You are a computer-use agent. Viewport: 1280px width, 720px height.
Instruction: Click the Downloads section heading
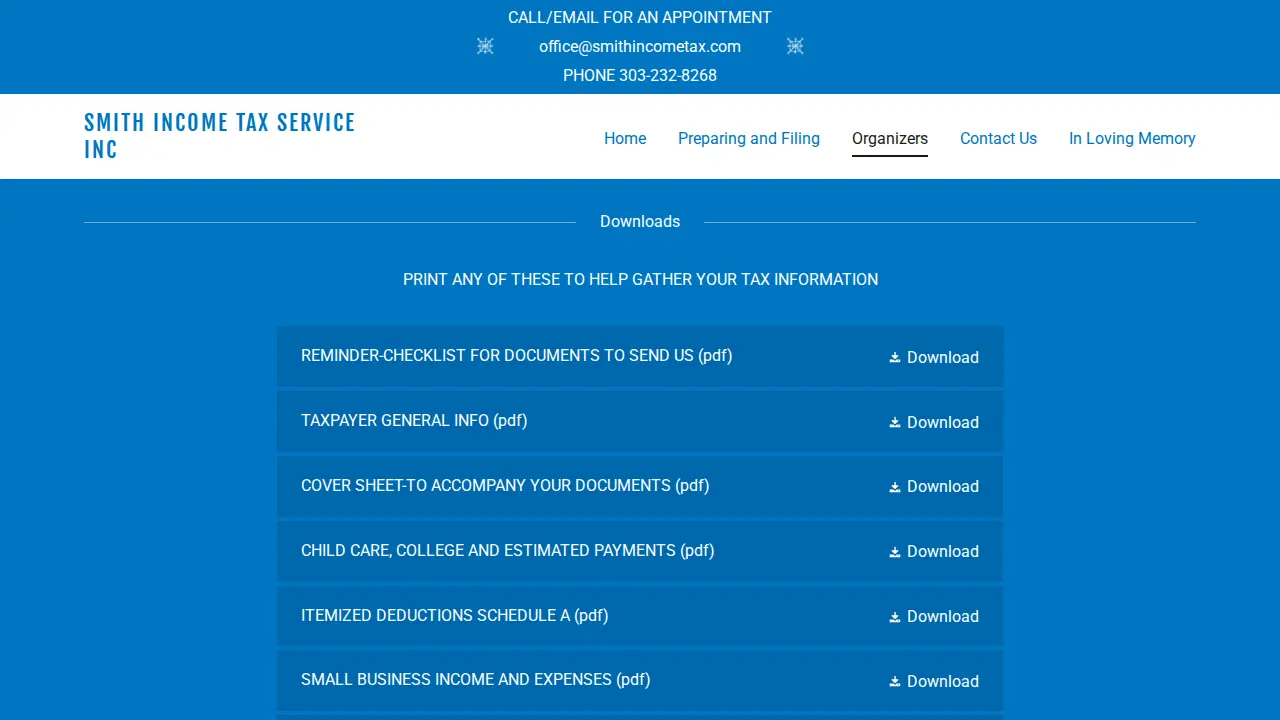point(640,222)
